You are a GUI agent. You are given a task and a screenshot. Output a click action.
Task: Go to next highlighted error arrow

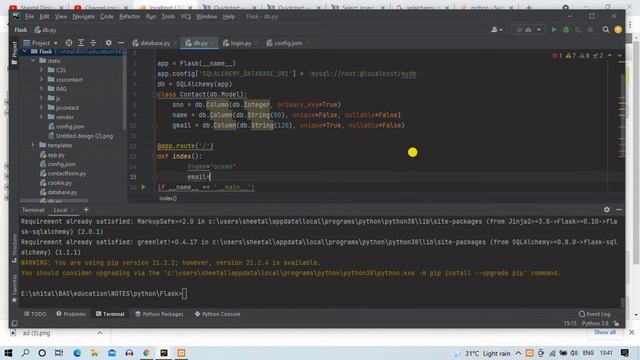(620, 56)
